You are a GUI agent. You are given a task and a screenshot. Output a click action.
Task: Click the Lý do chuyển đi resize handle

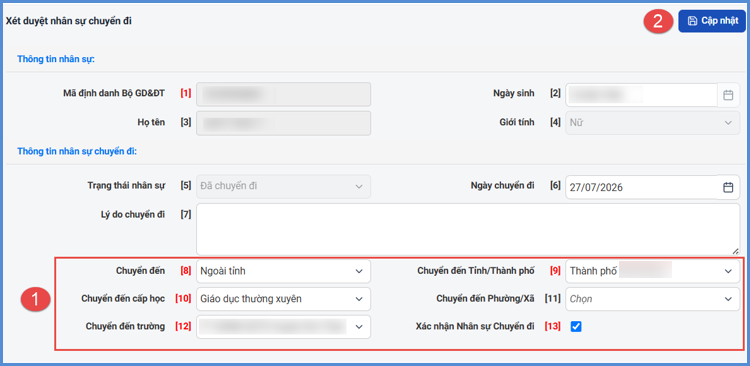(735, 251)
